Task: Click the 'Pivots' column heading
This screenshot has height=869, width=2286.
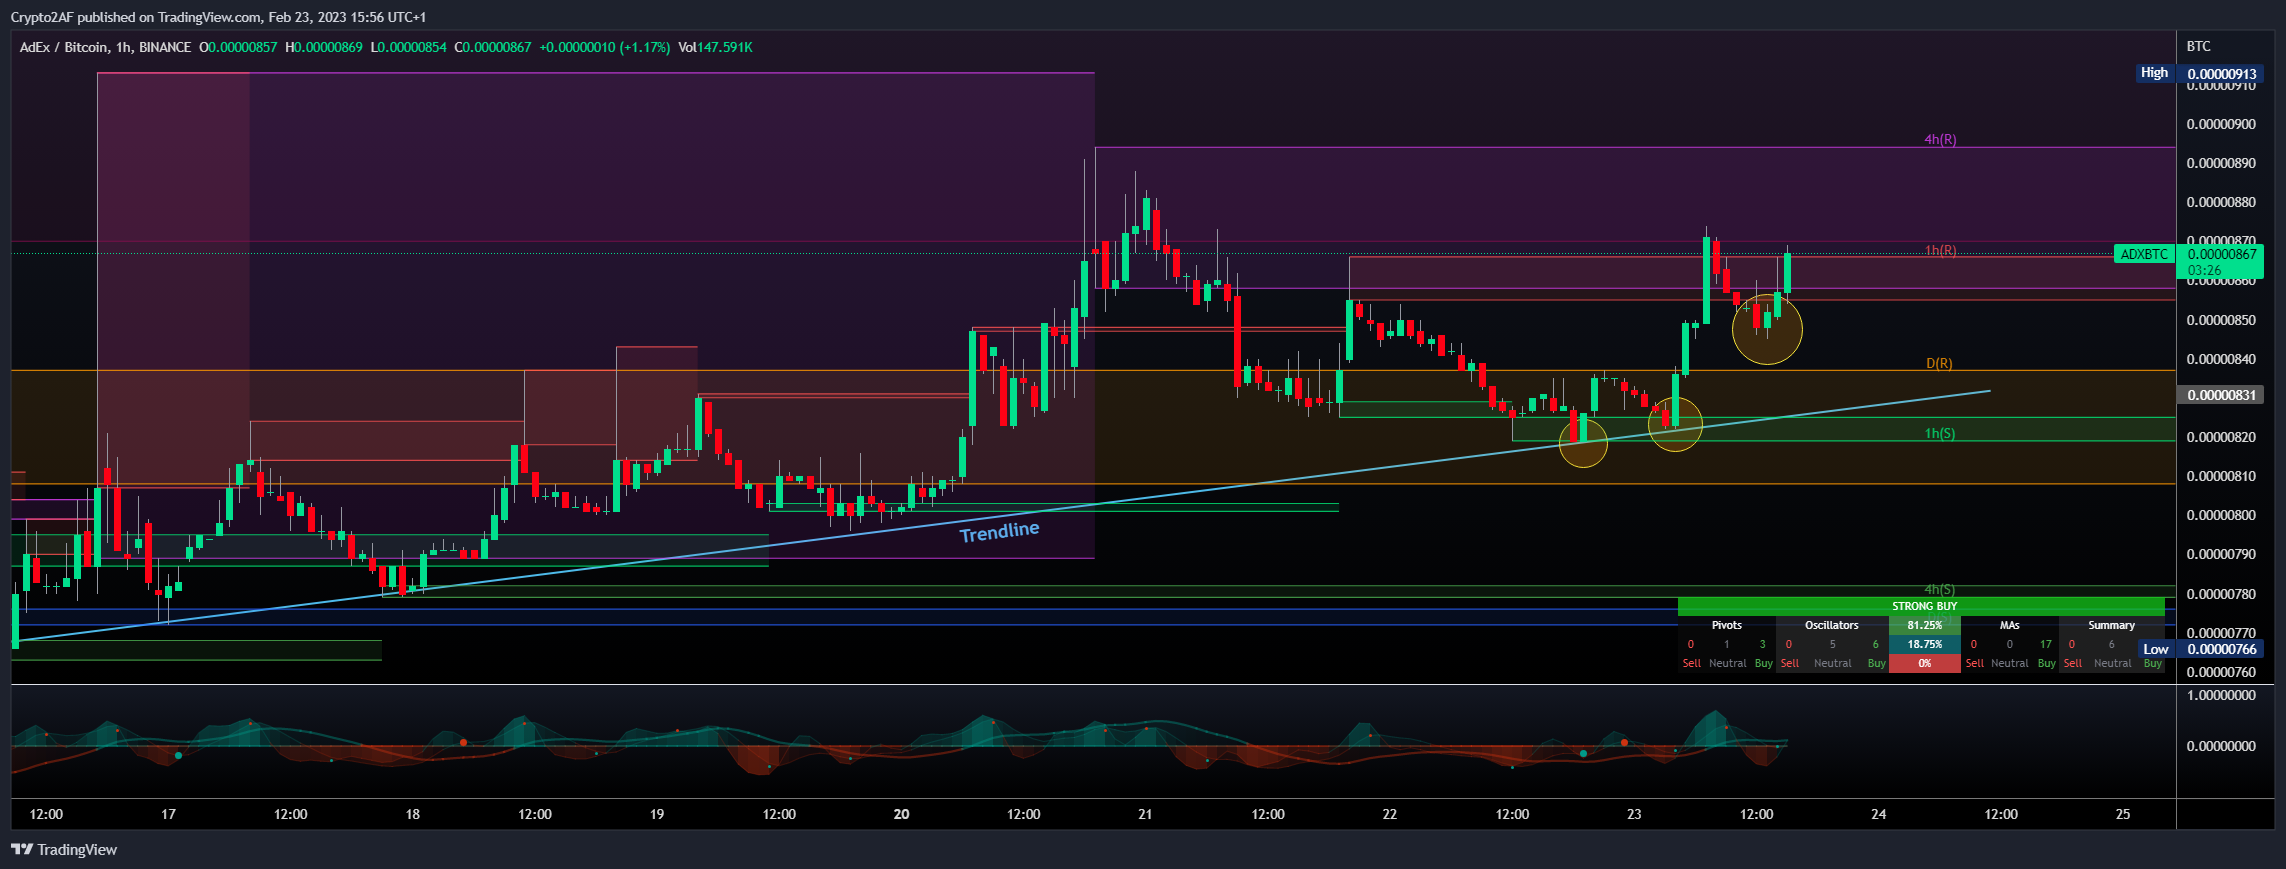Action: [1727, 625]
